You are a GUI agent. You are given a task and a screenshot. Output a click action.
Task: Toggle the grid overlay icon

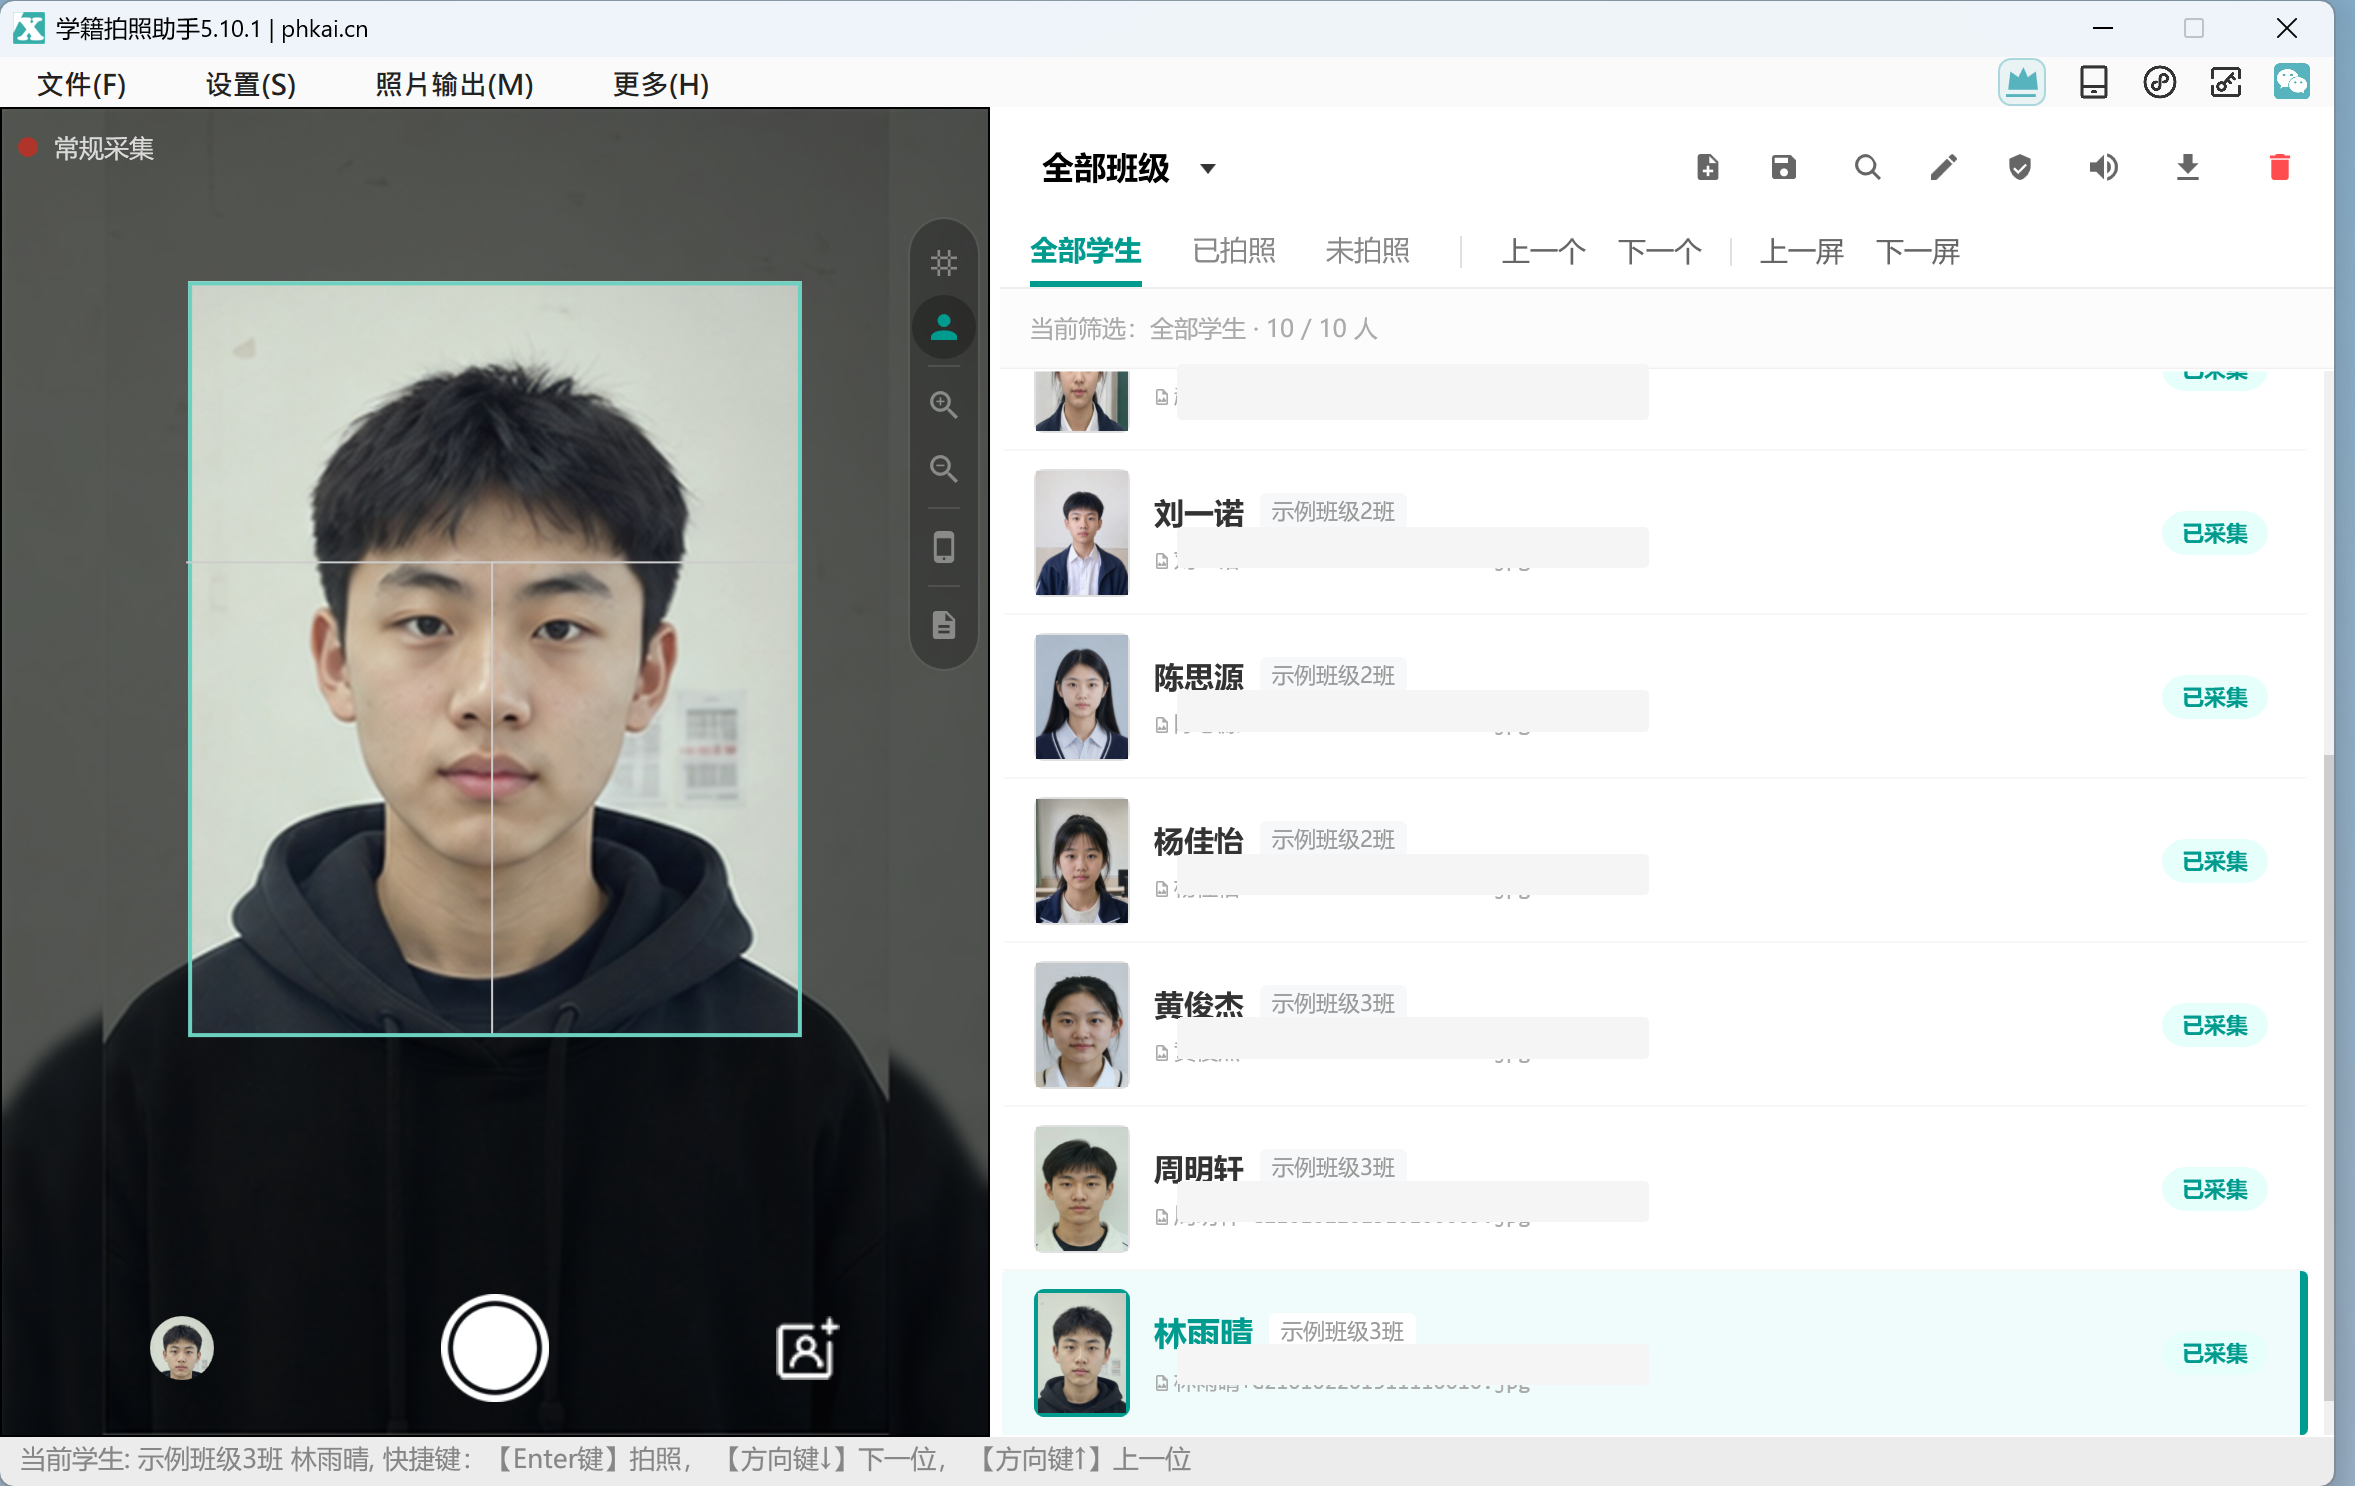pos(943,263)
